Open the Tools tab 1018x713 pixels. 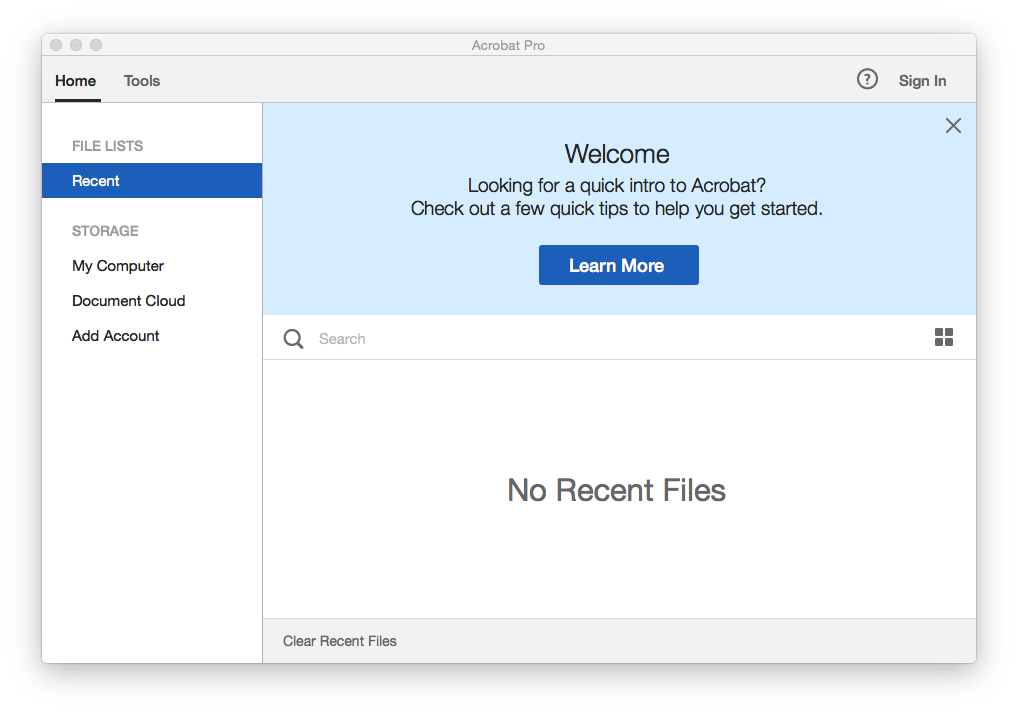[142, 81]
